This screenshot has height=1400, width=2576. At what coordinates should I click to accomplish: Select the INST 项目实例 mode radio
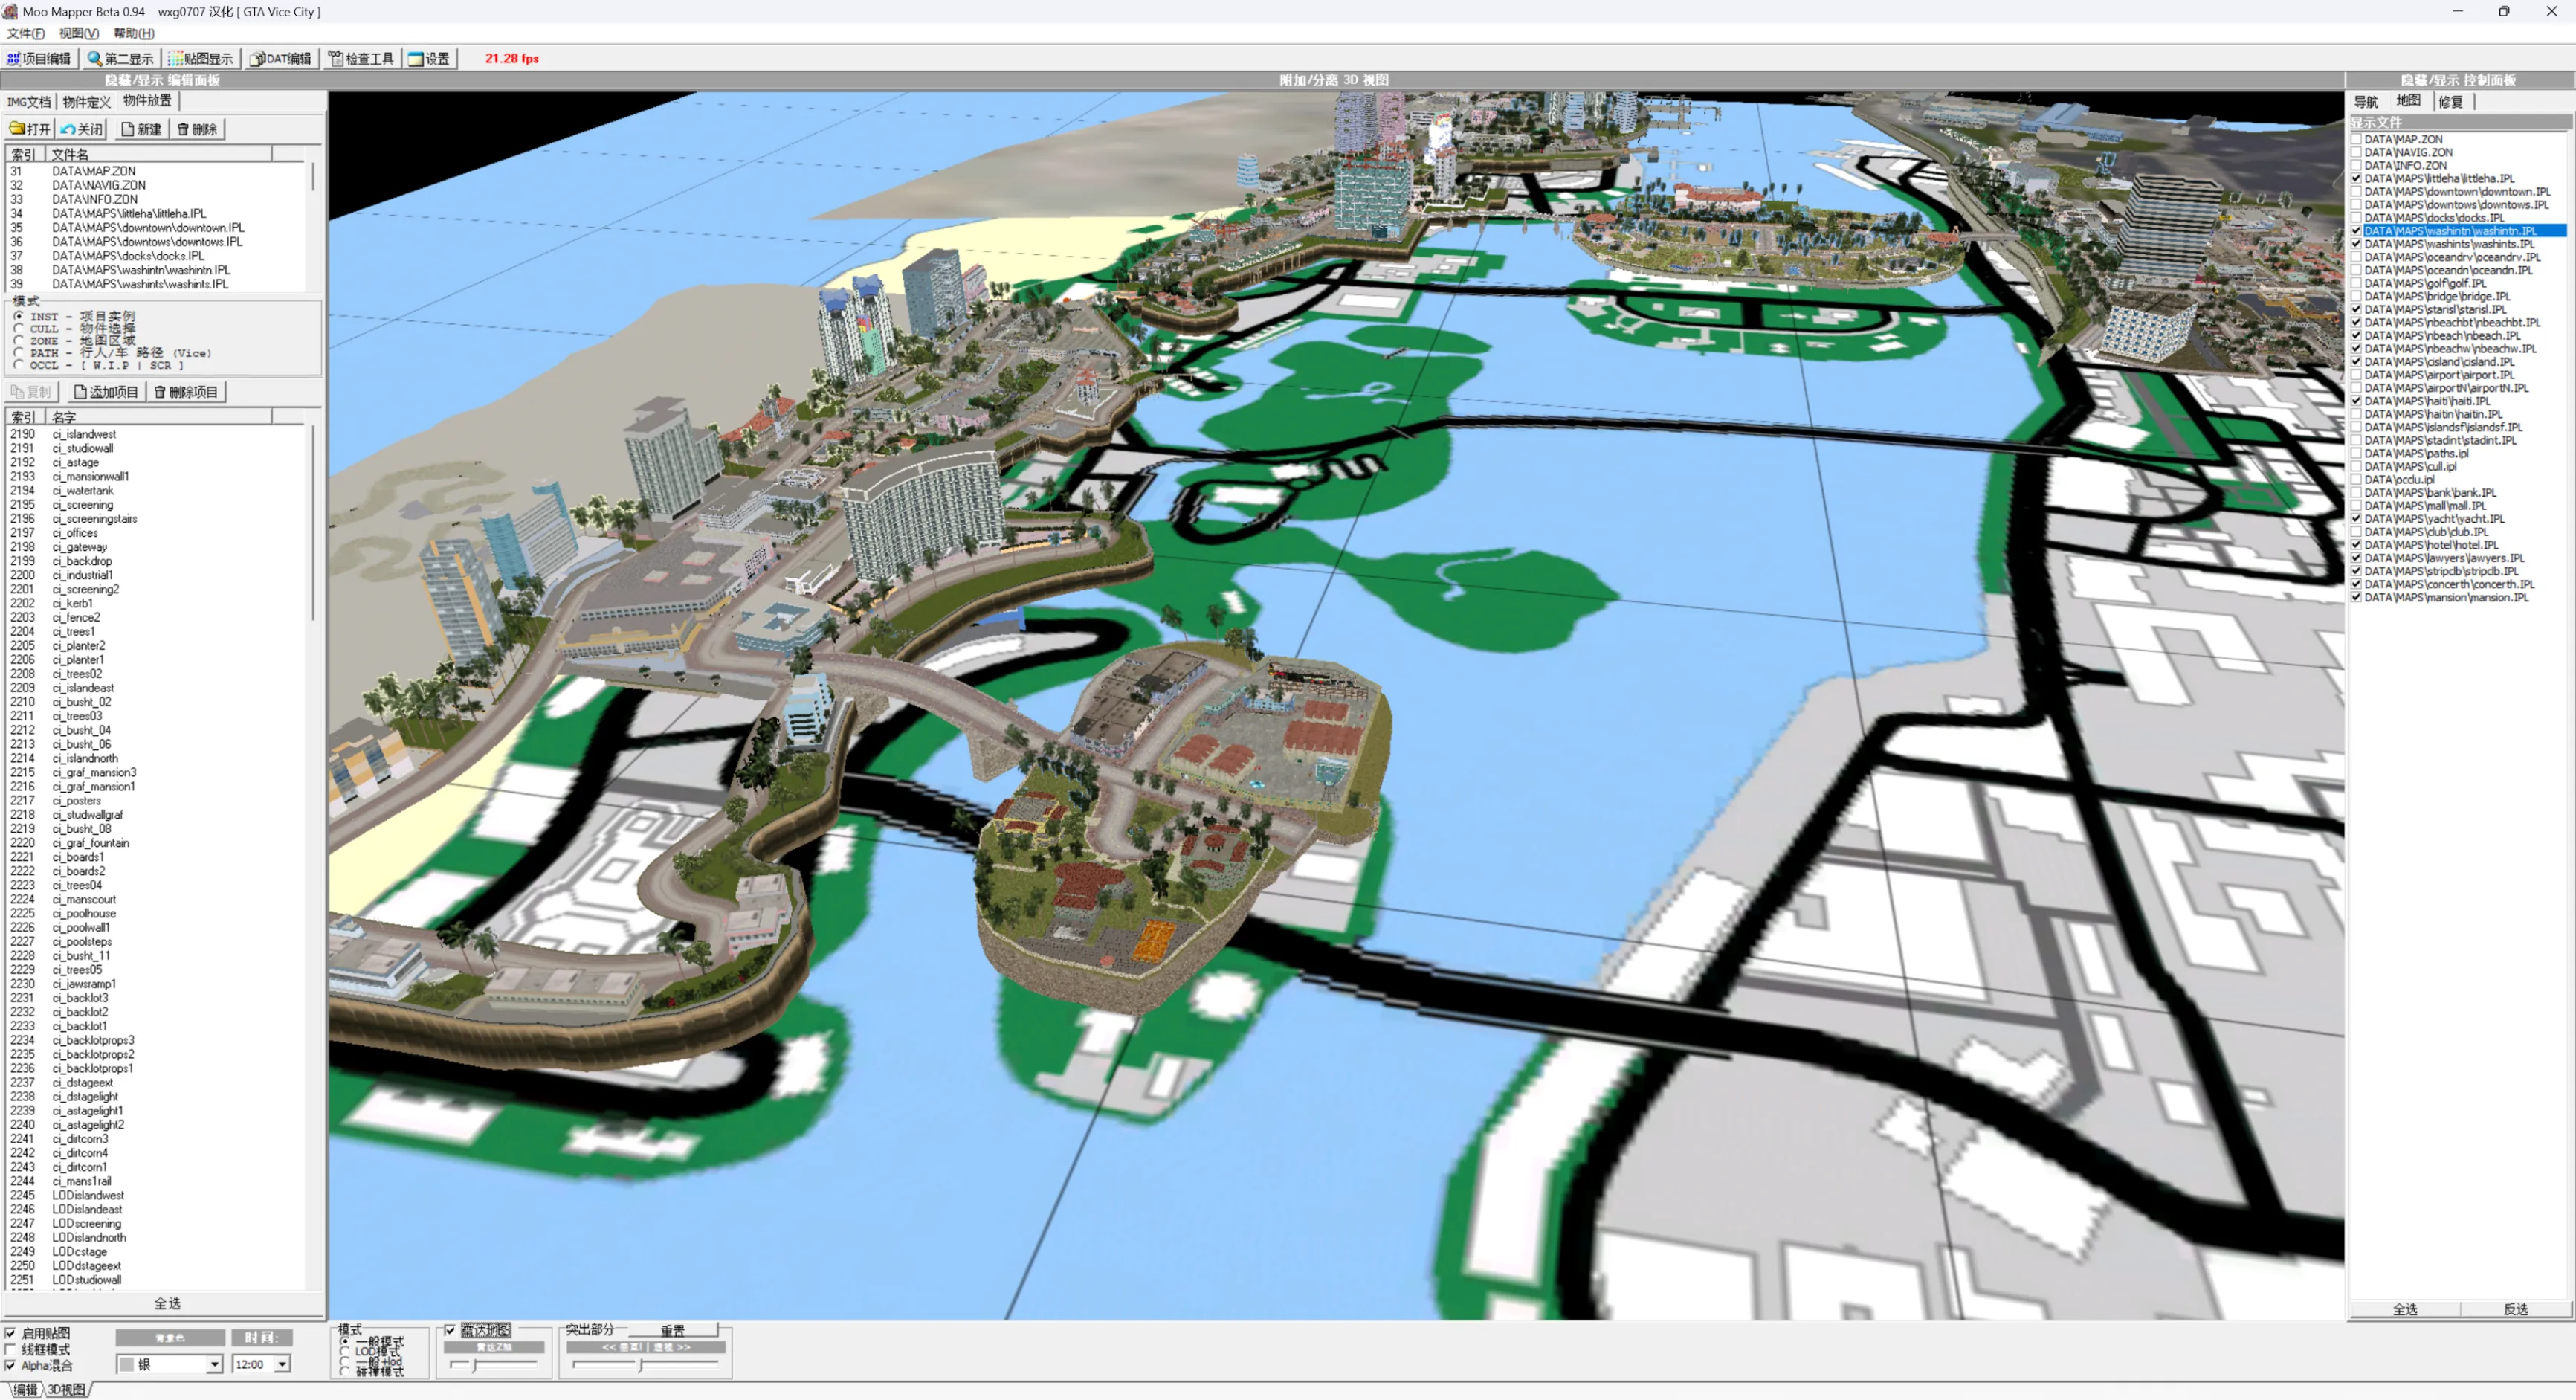click(19, 317)
